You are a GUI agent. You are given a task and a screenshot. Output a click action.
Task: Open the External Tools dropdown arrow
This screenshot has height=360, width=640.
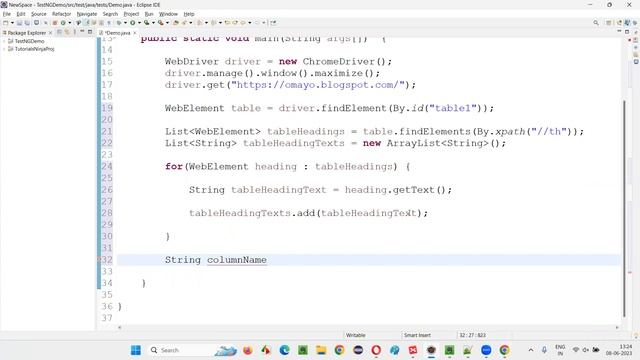point(167,23)
